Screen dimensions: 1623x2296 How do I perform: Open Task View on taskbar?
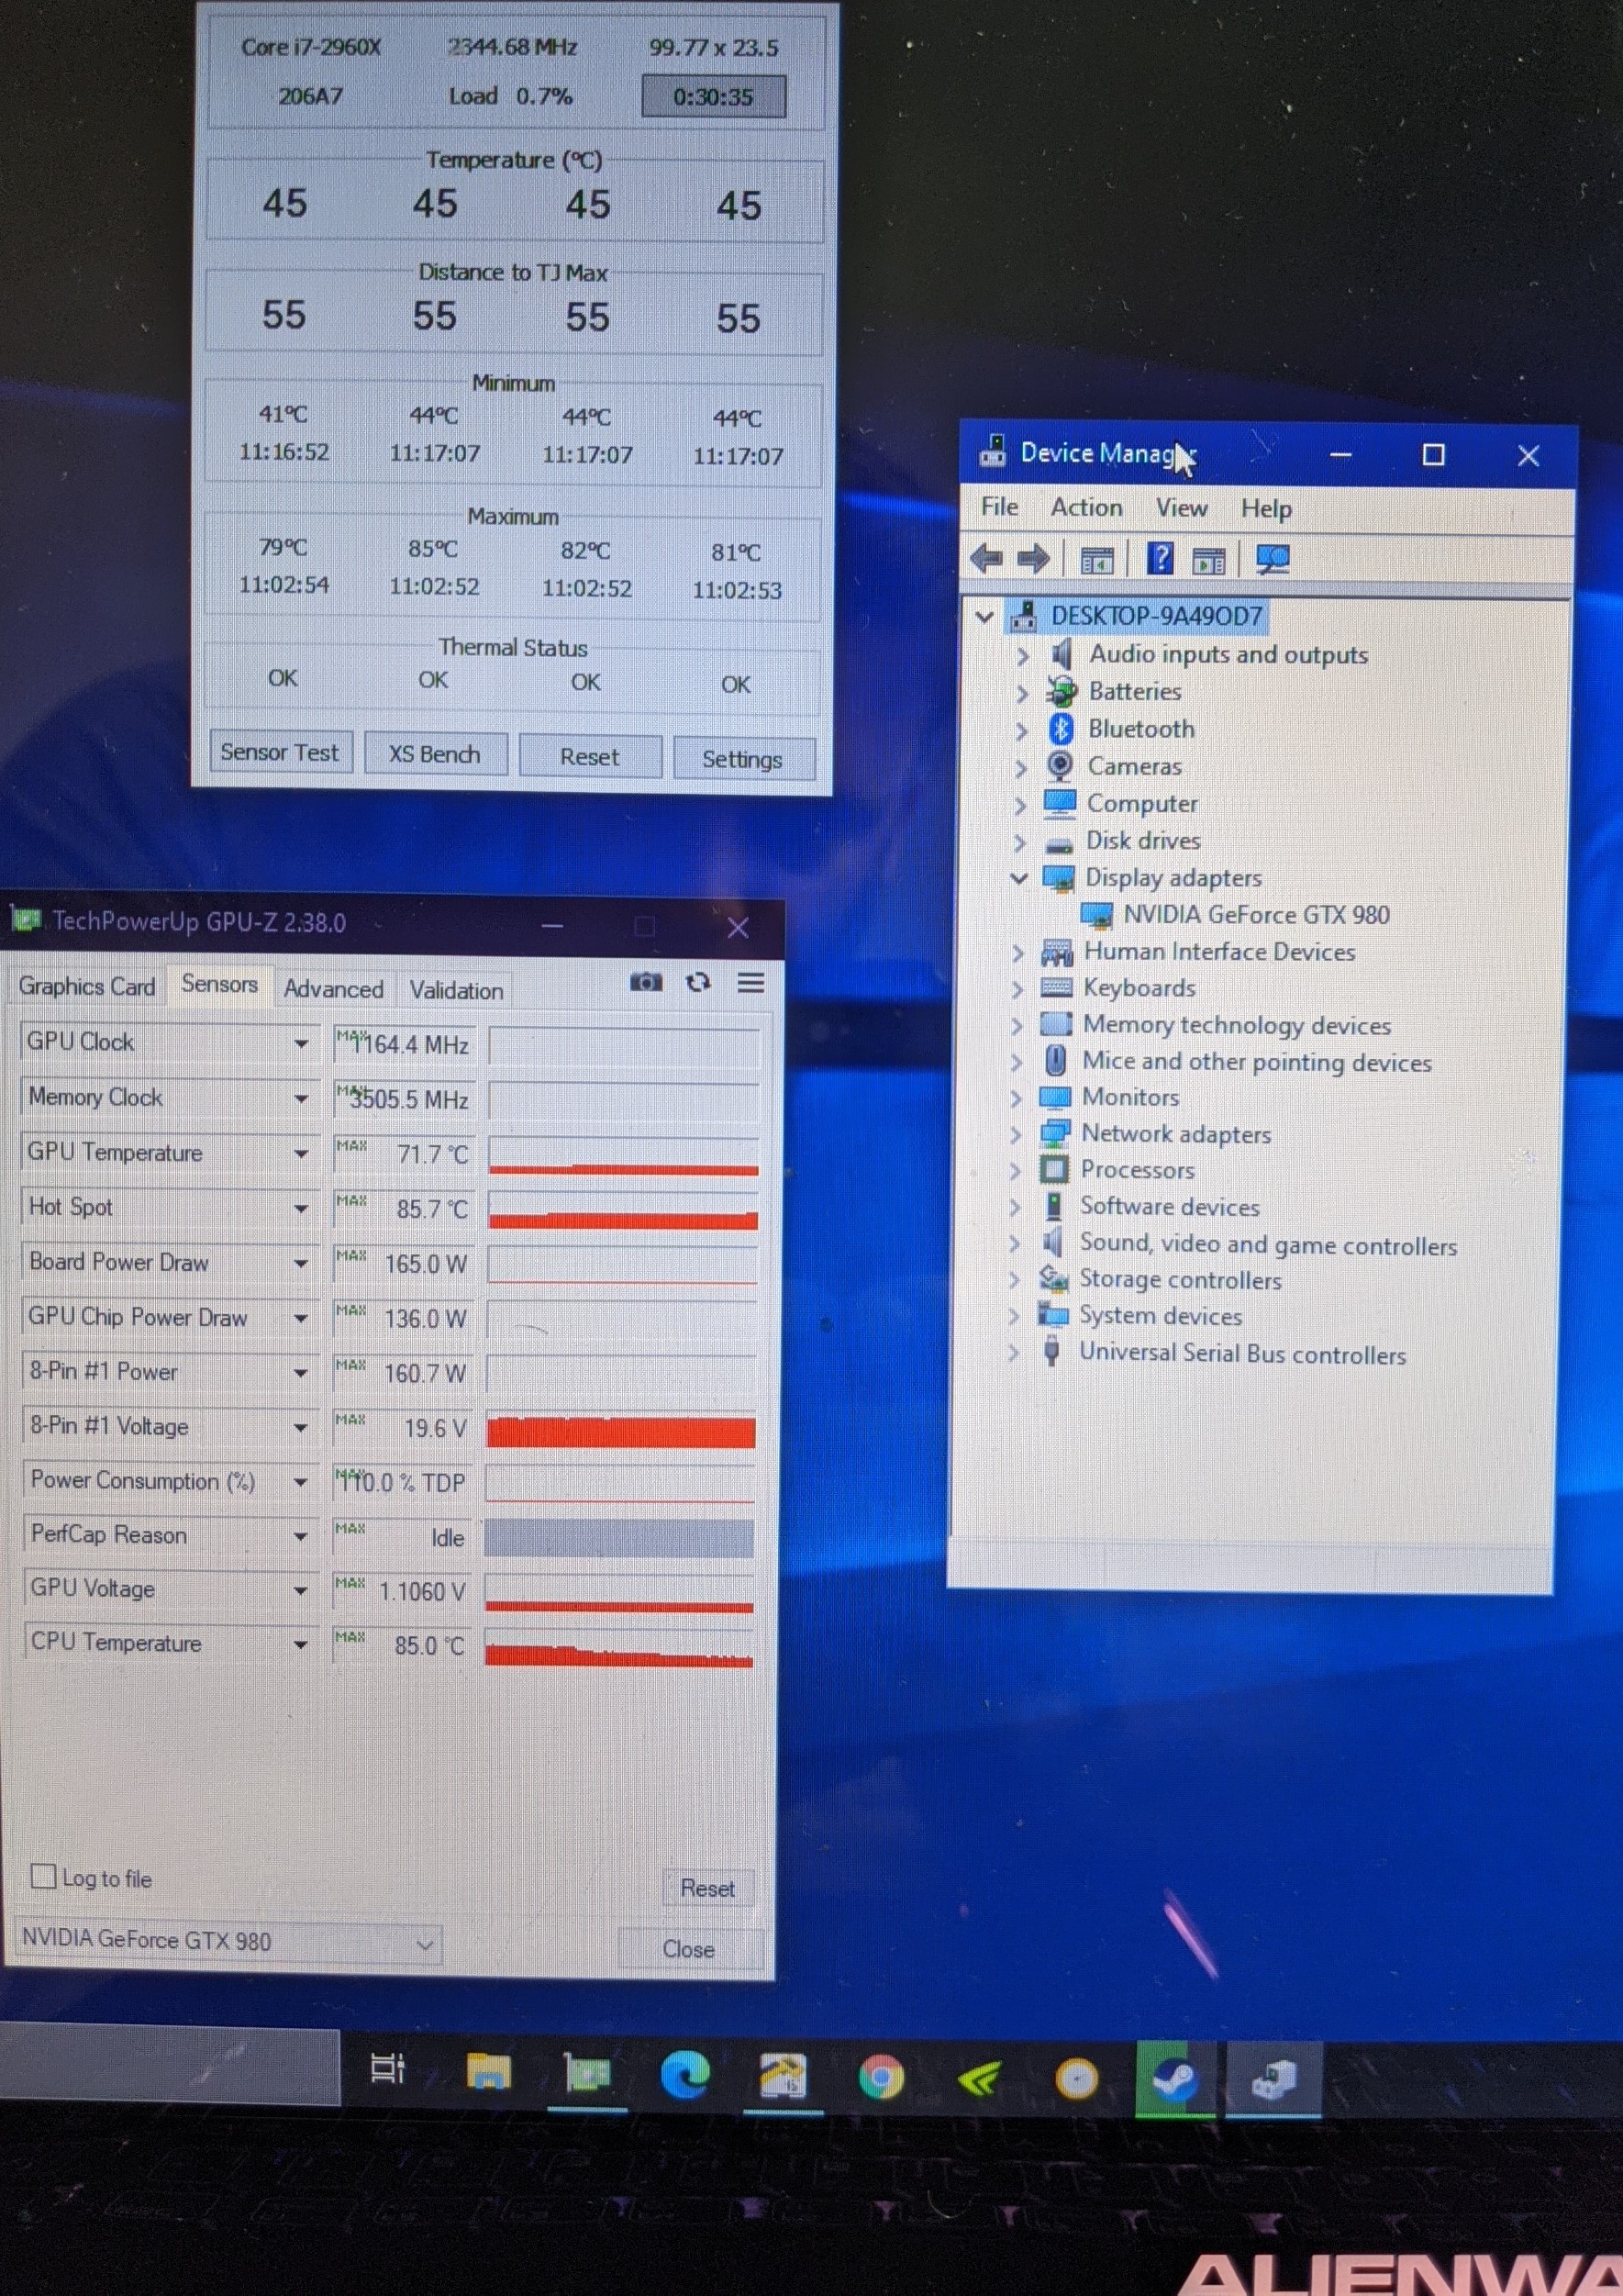tap(388, 2068)
